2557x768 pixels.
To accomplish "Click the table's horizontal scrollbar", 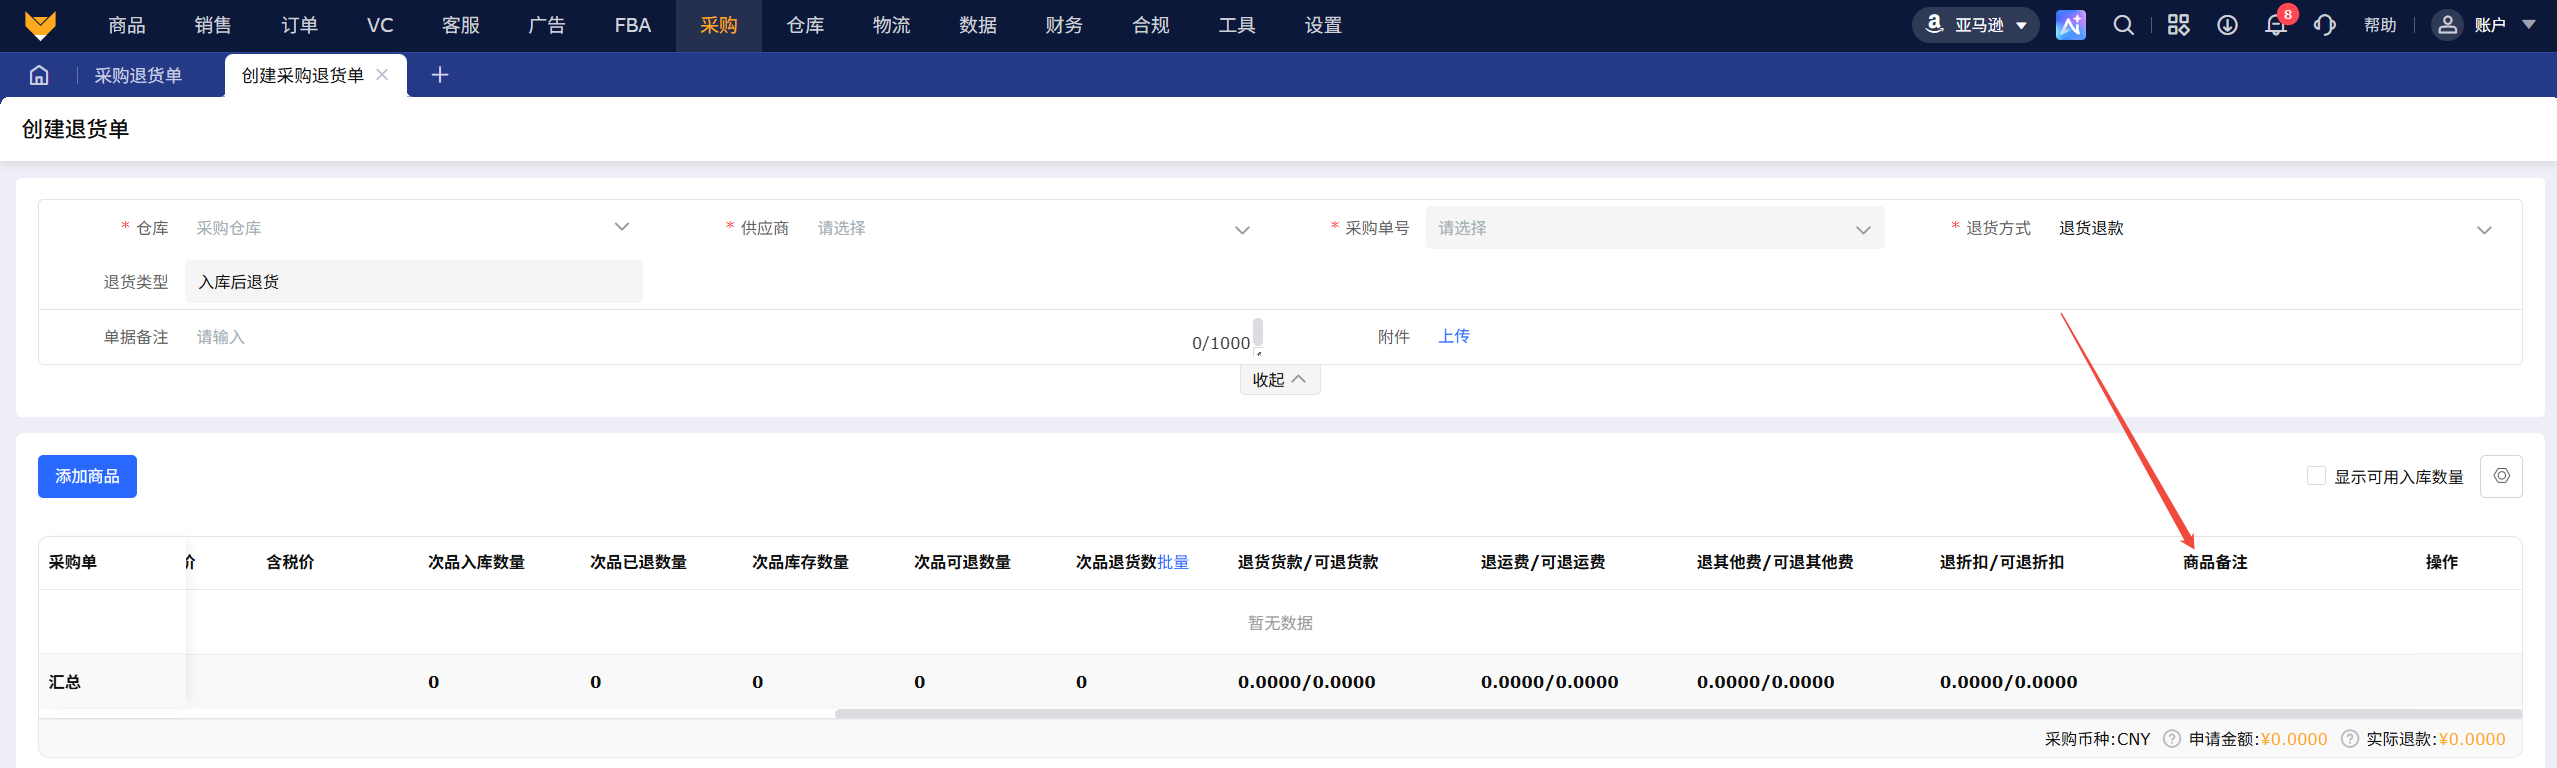I will 1677,714.
